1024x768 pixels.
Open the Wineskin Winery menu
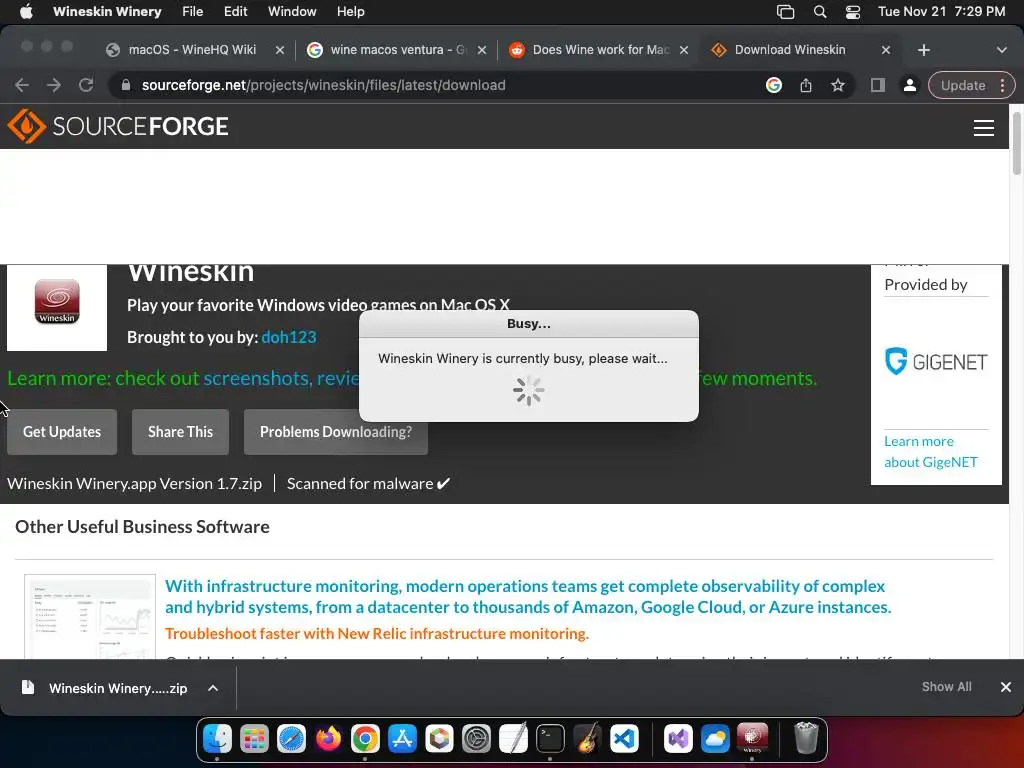coord(107,11)
